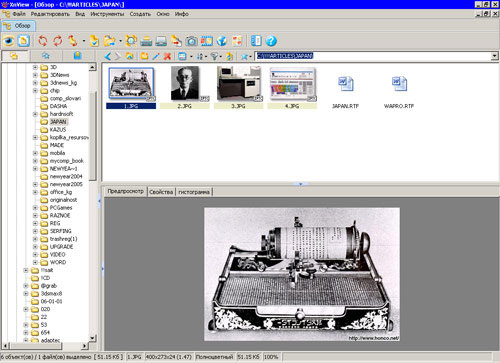500x363 pixels.
Task: Toggle the folder tree panel tab
Action: (x=14, y=56)
